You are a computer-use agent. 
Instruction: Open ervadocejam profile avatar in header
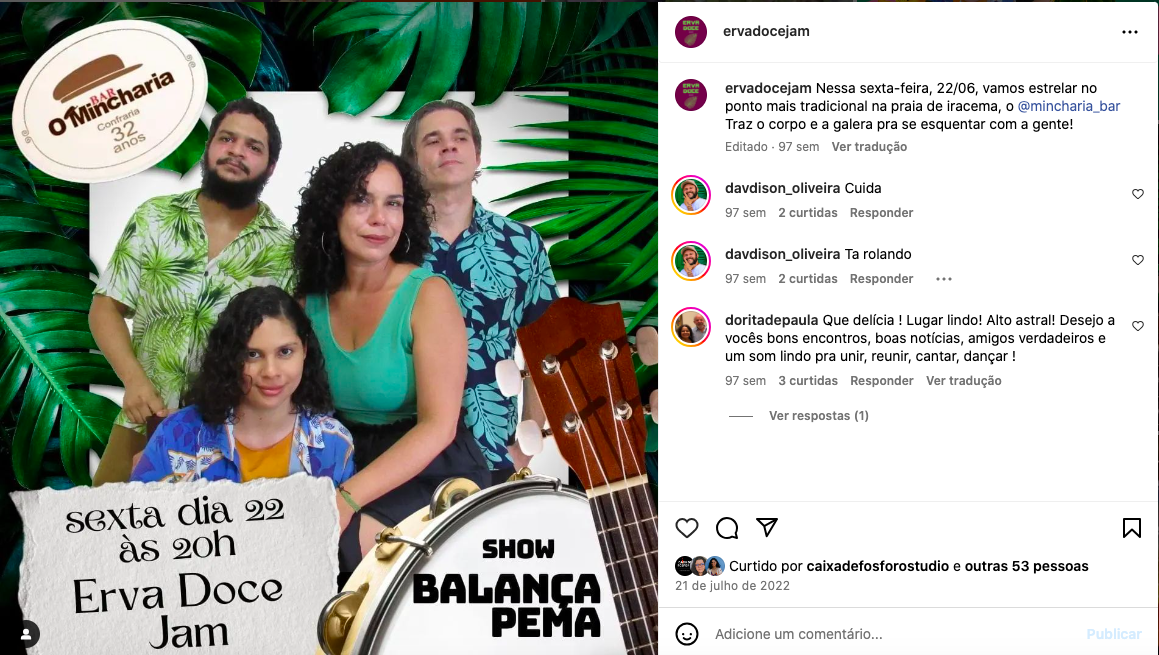[691, 32]
